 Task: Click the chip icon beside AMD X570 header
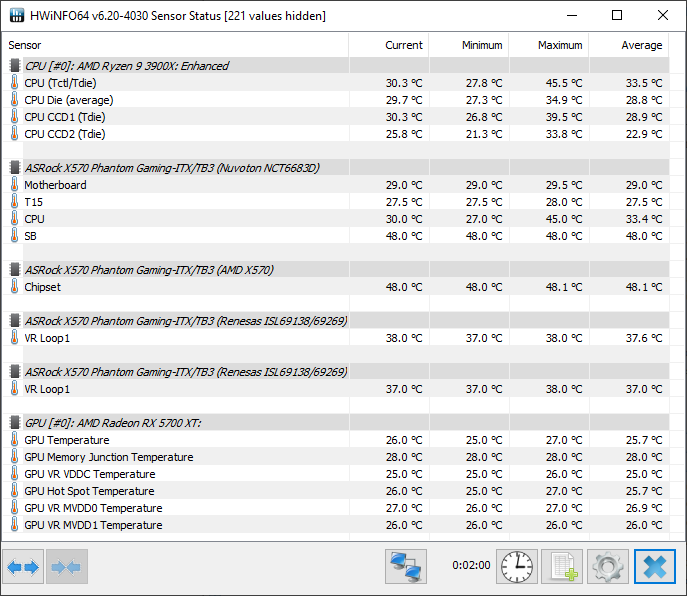[14, 270]
